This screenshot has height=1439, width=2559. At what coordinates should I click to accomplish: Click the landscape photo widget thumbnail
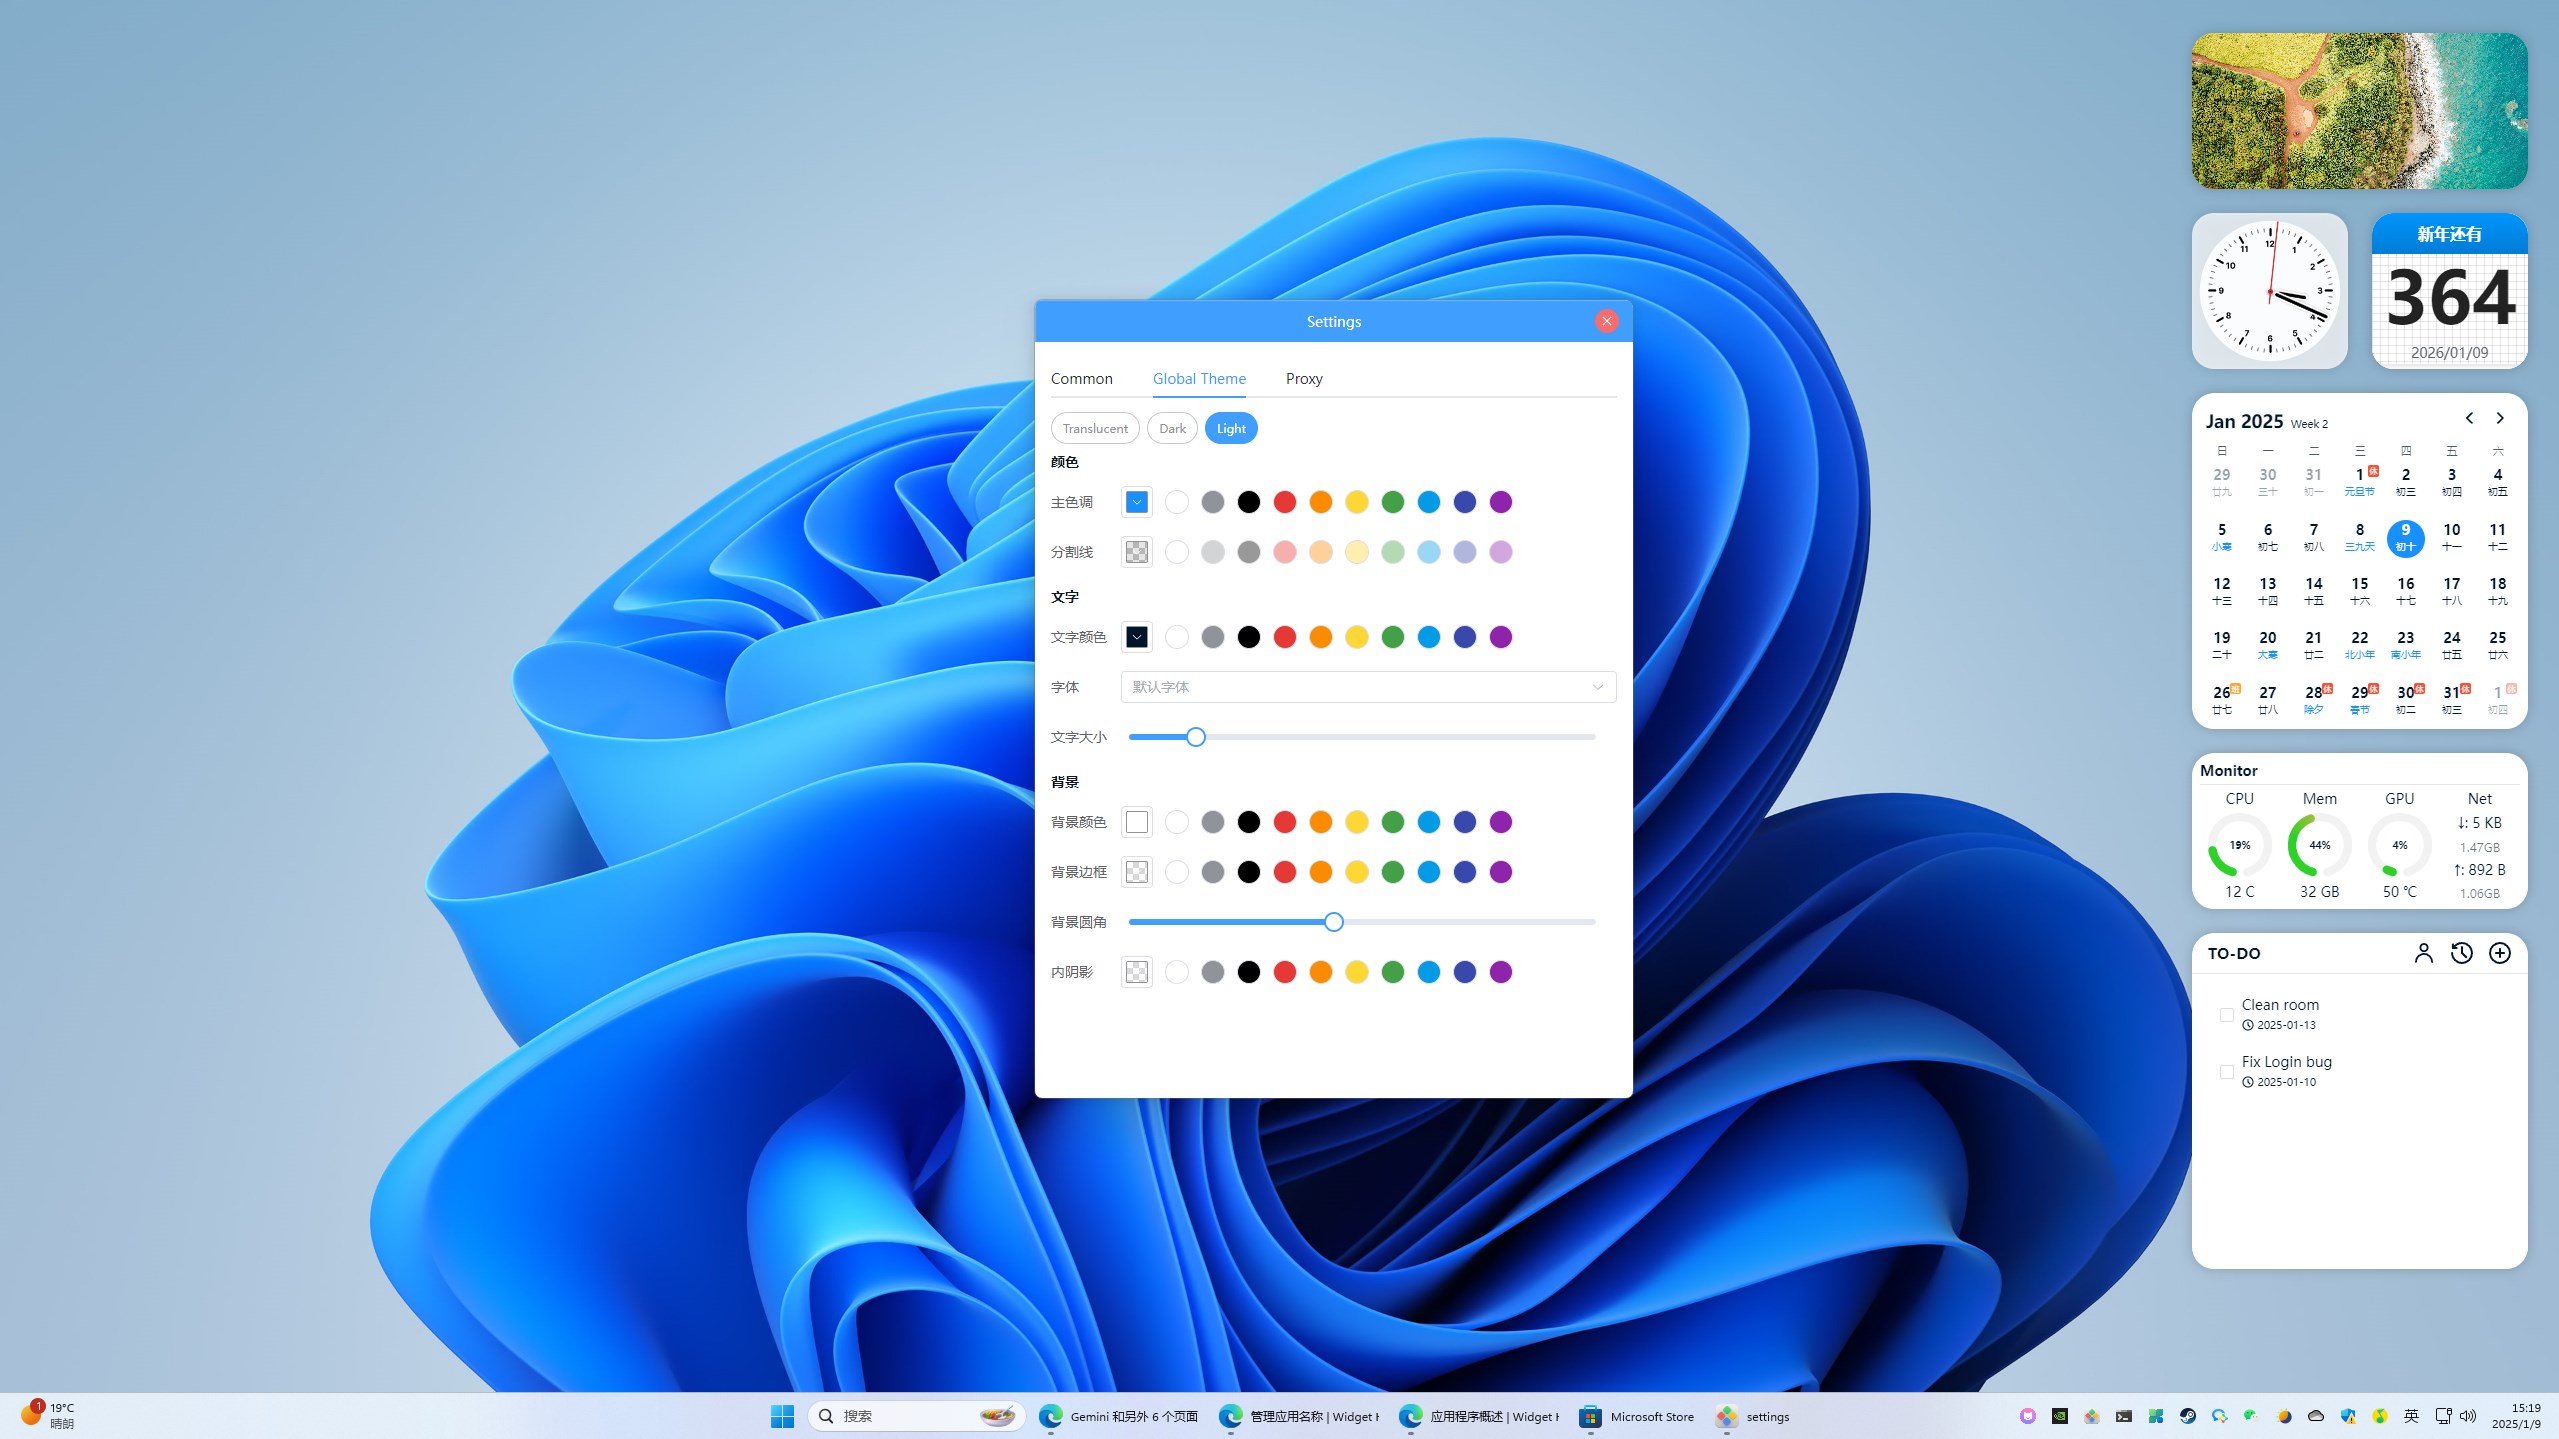tap(2359, 111)
